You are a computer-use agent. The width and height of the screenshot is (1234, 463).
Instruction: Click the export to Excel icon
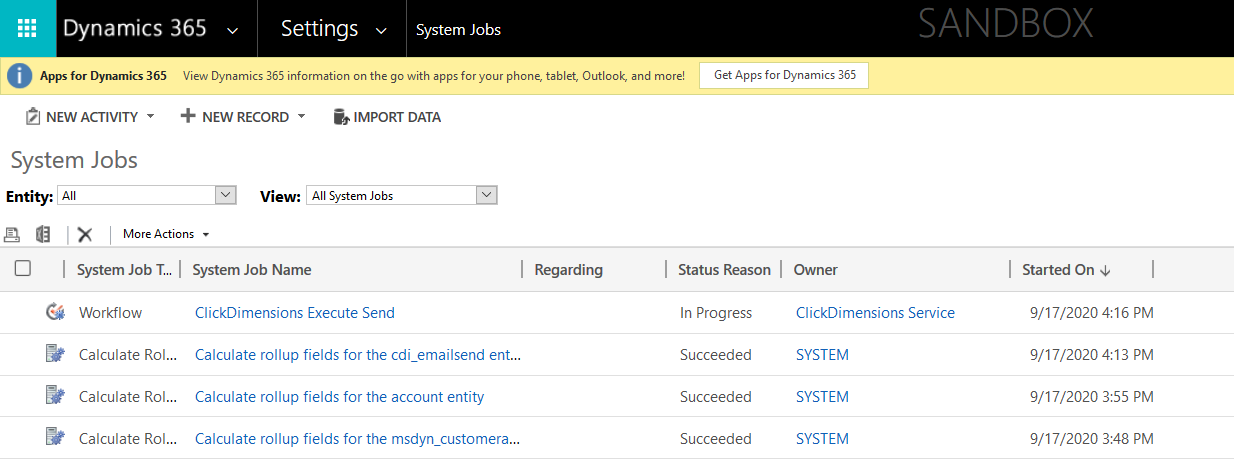(x=42, y=234)
